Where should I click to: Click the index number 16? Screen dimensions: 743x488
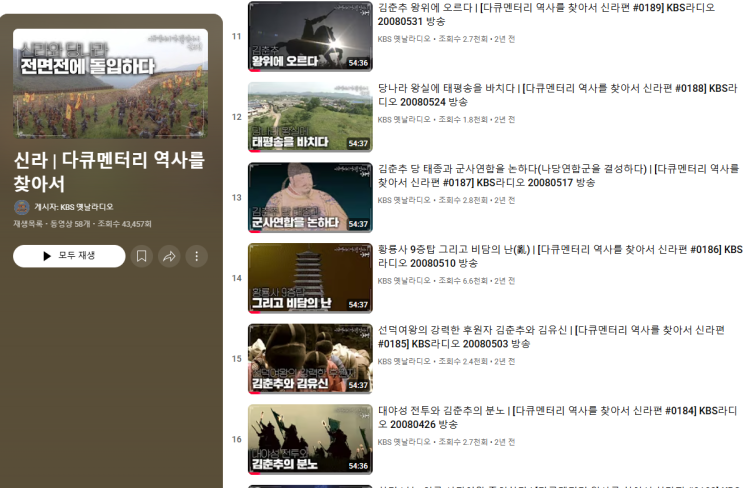pos(236,439)
